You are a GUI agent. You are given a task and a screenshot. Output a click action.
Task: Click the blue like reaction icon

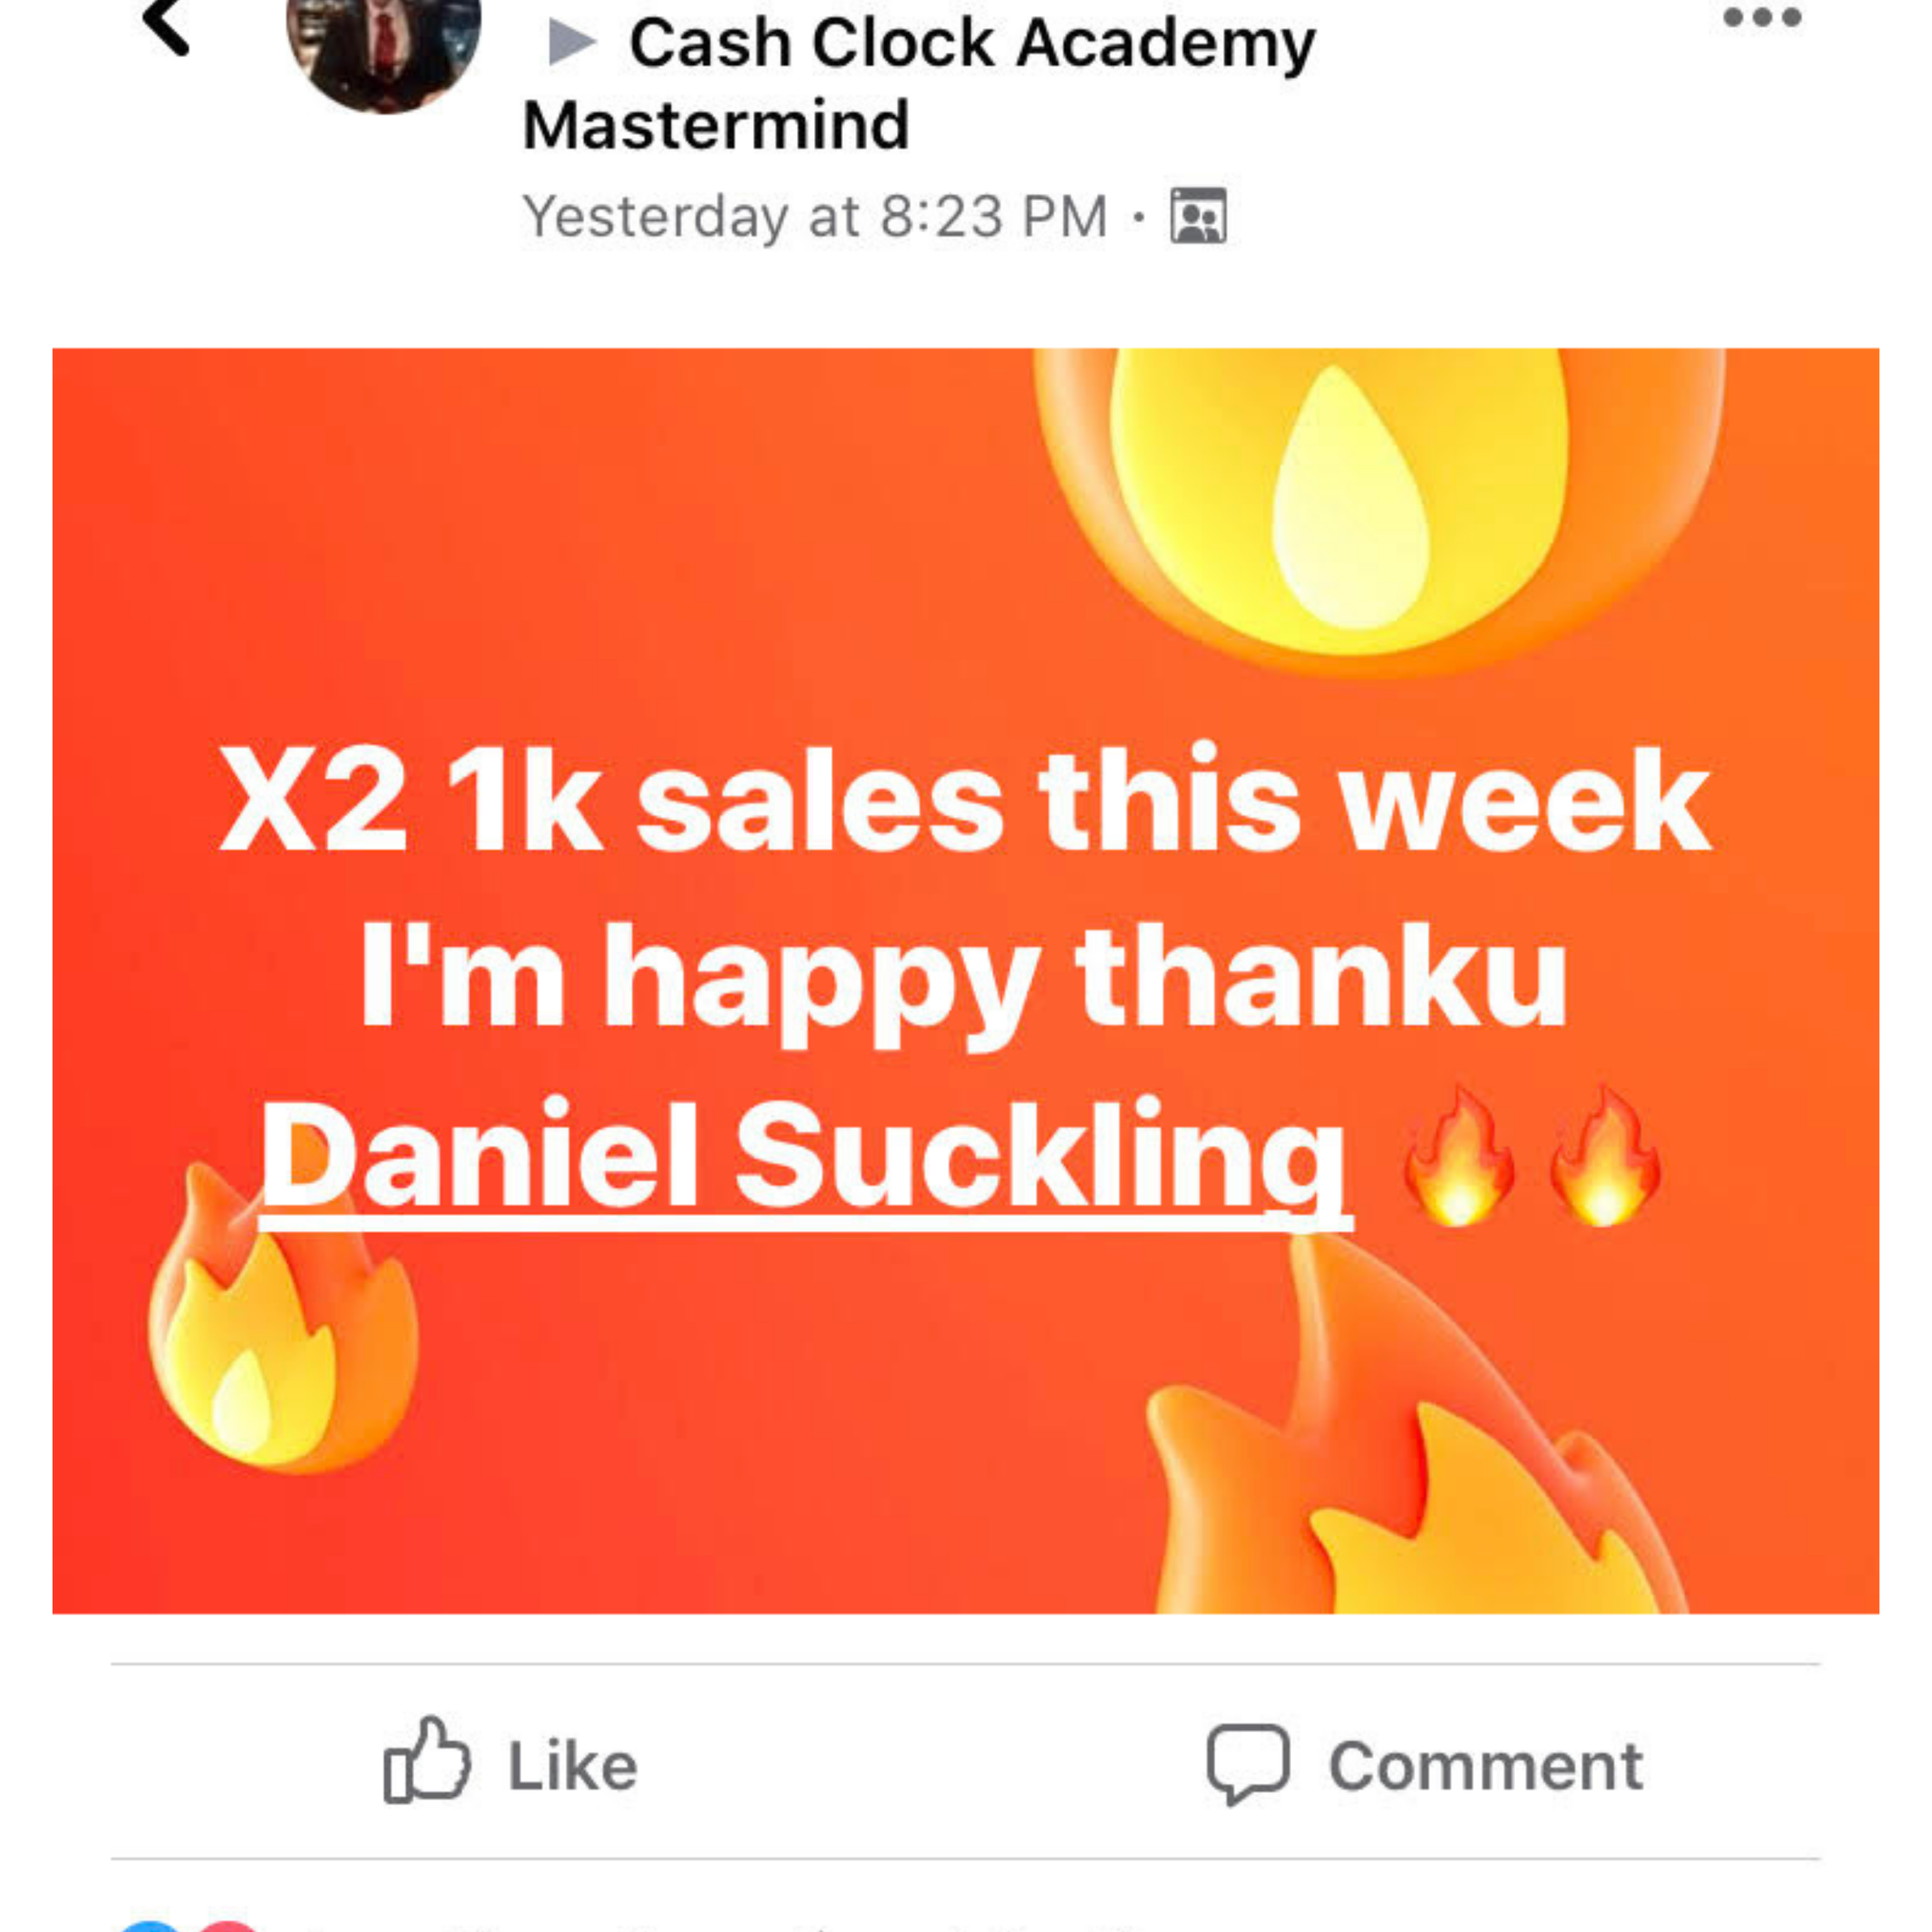pos(150,1925)
